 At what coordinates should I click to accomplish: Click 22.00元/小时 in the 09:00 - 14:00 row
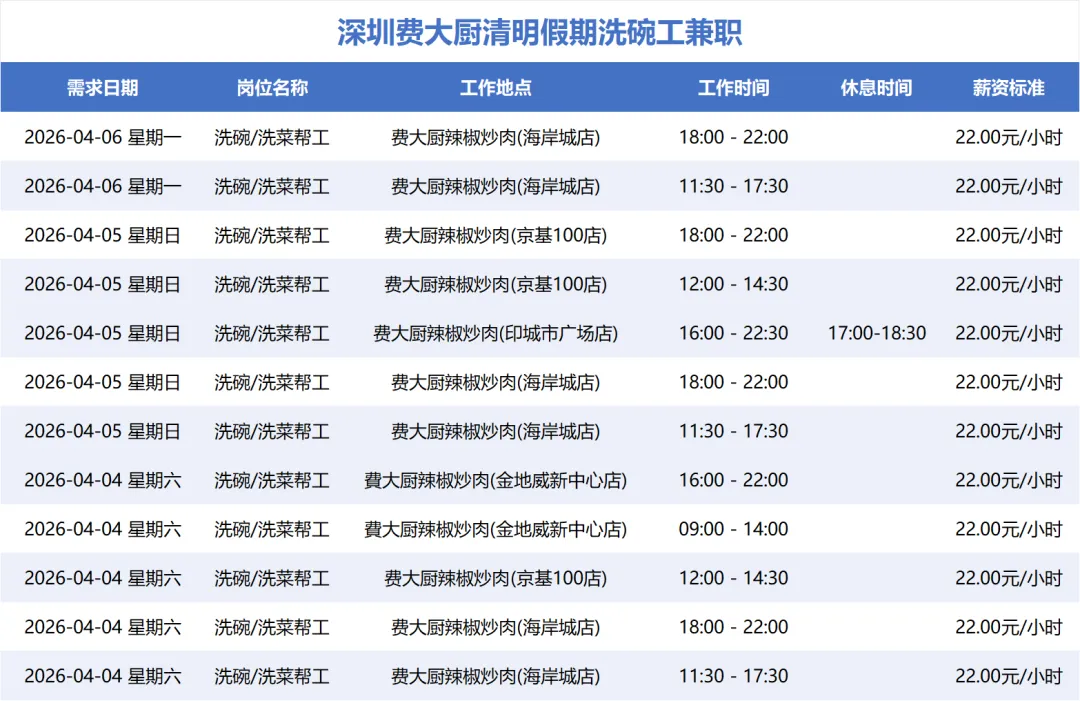1008,529
